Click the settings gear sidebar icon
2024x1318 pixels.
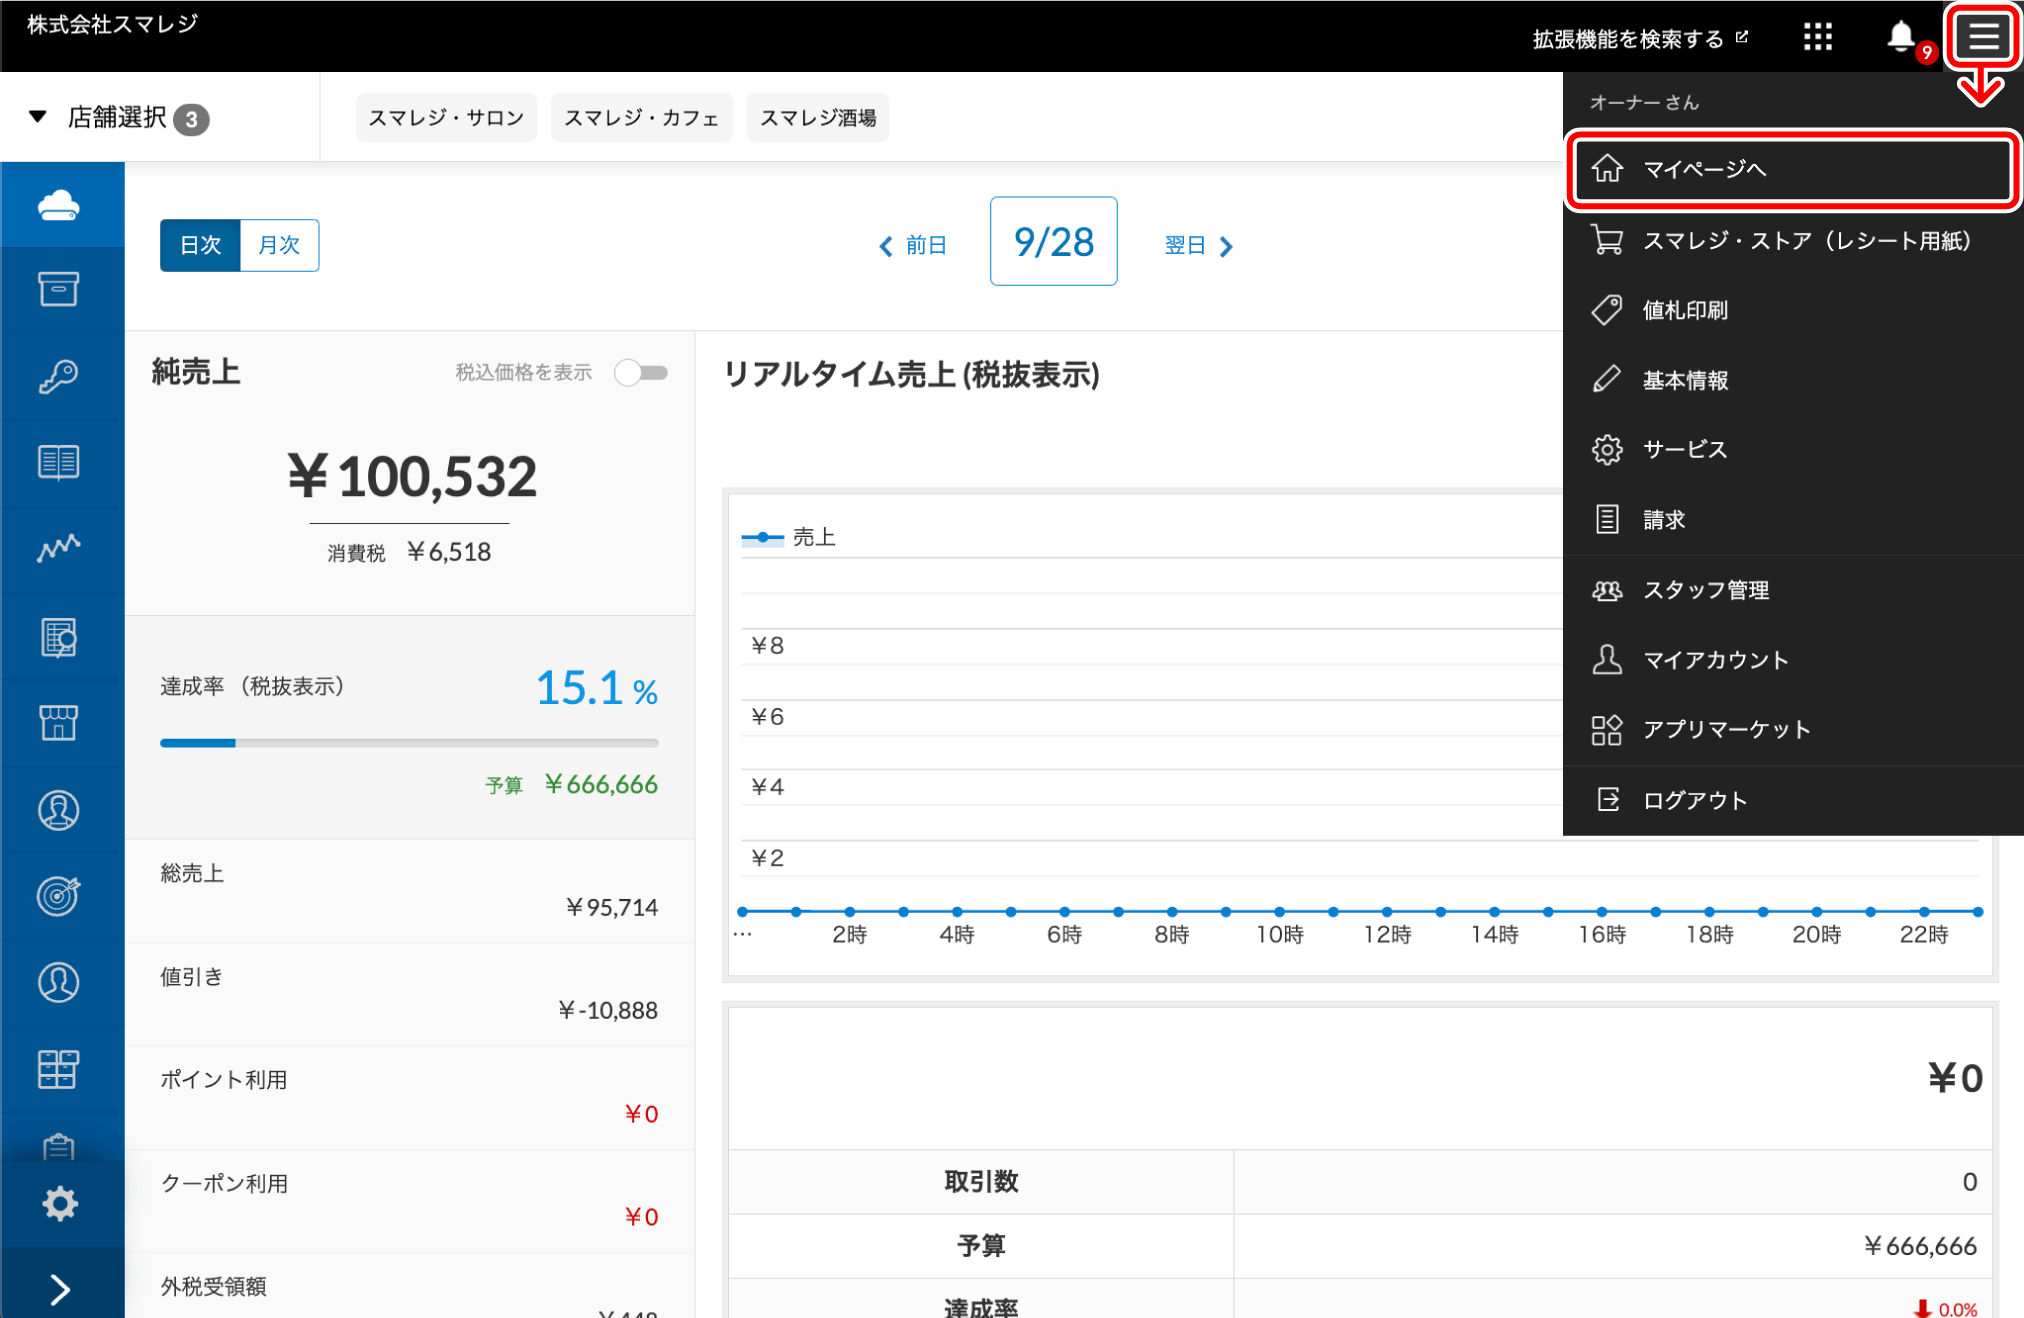coord(59,1203)
